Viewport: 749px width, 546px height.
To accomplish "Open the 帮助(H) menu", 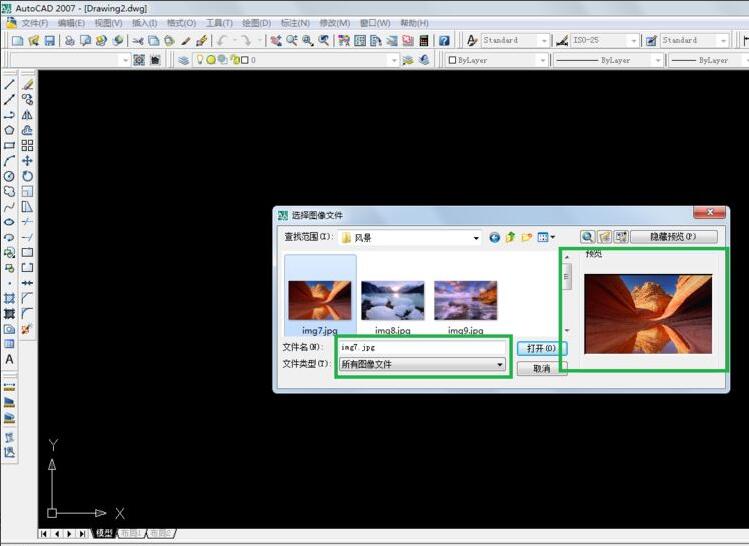I will click(x=414, y=23).
